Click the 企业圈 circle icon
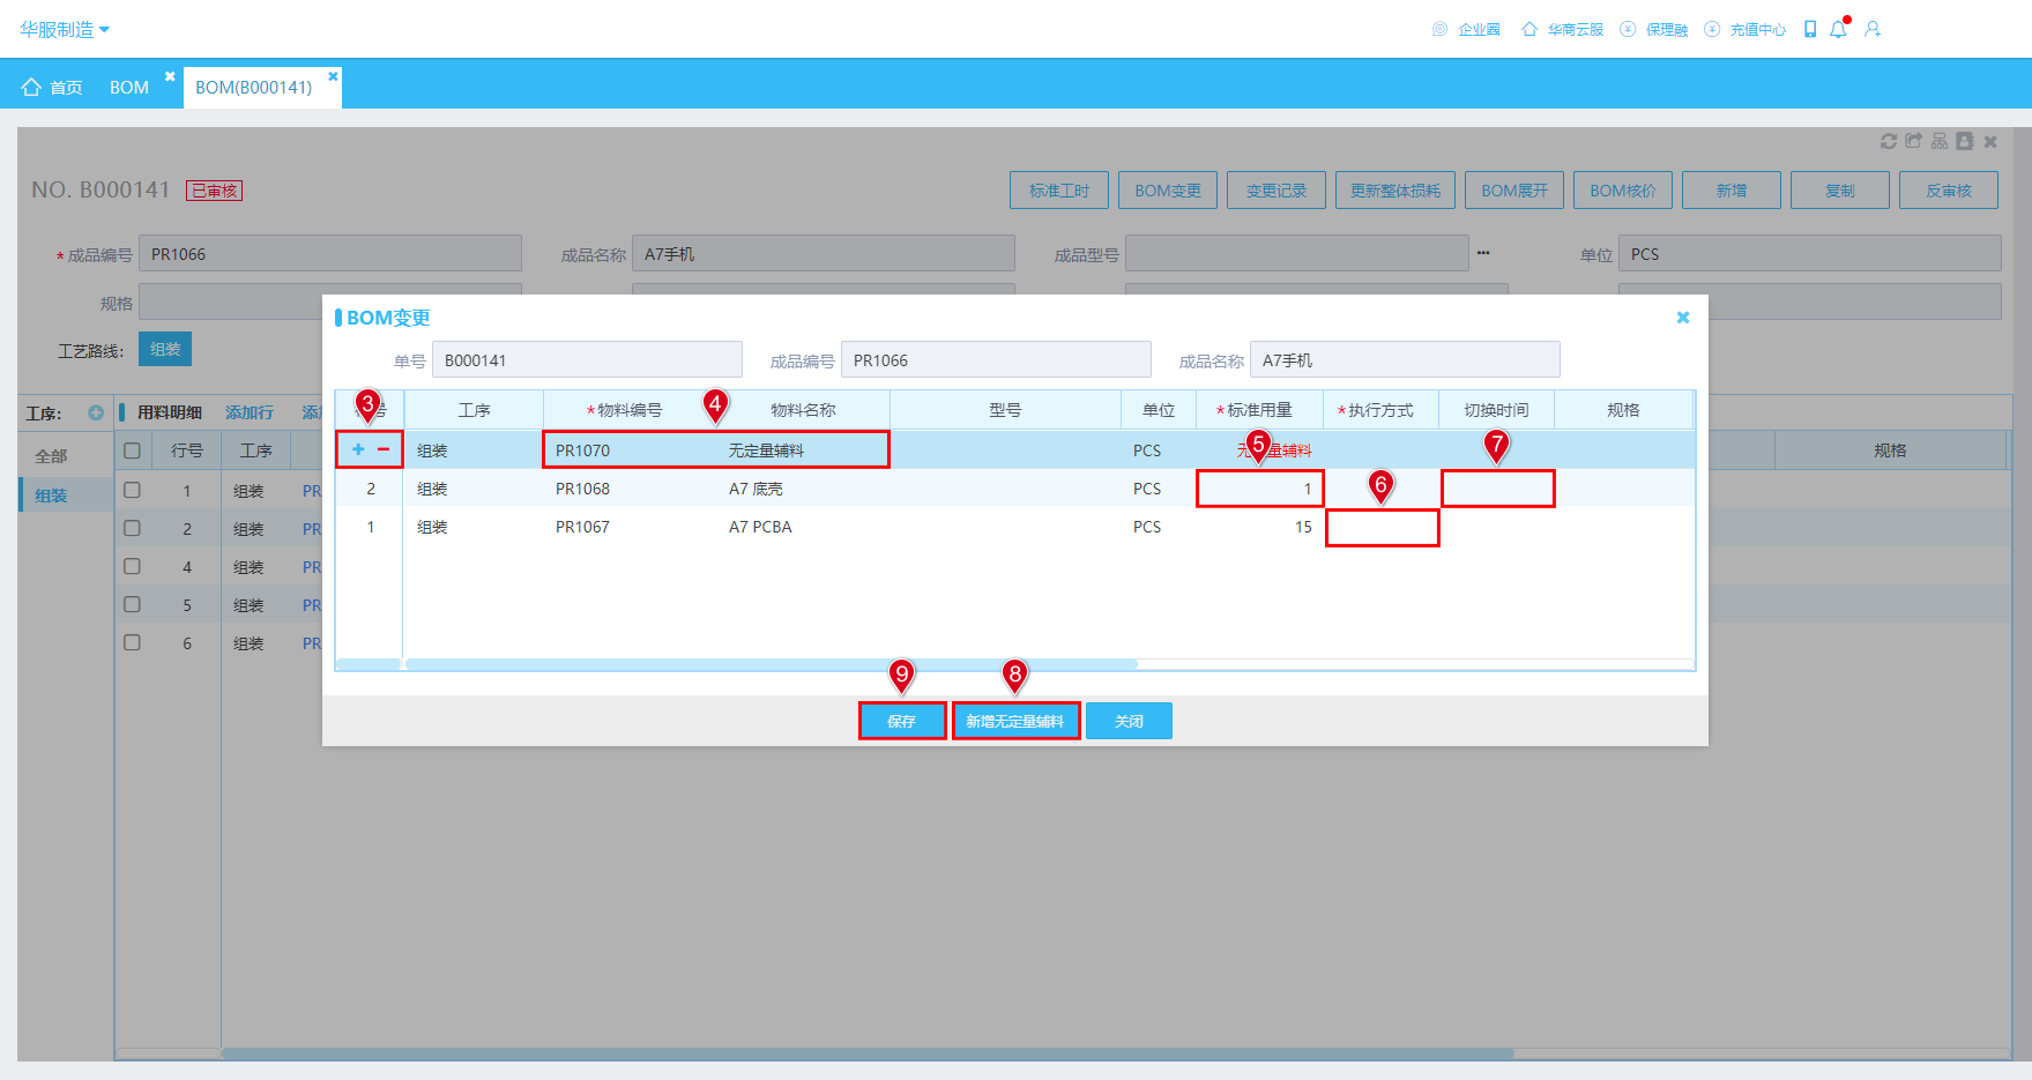2032x1080 pixels. click(1440, 29)
